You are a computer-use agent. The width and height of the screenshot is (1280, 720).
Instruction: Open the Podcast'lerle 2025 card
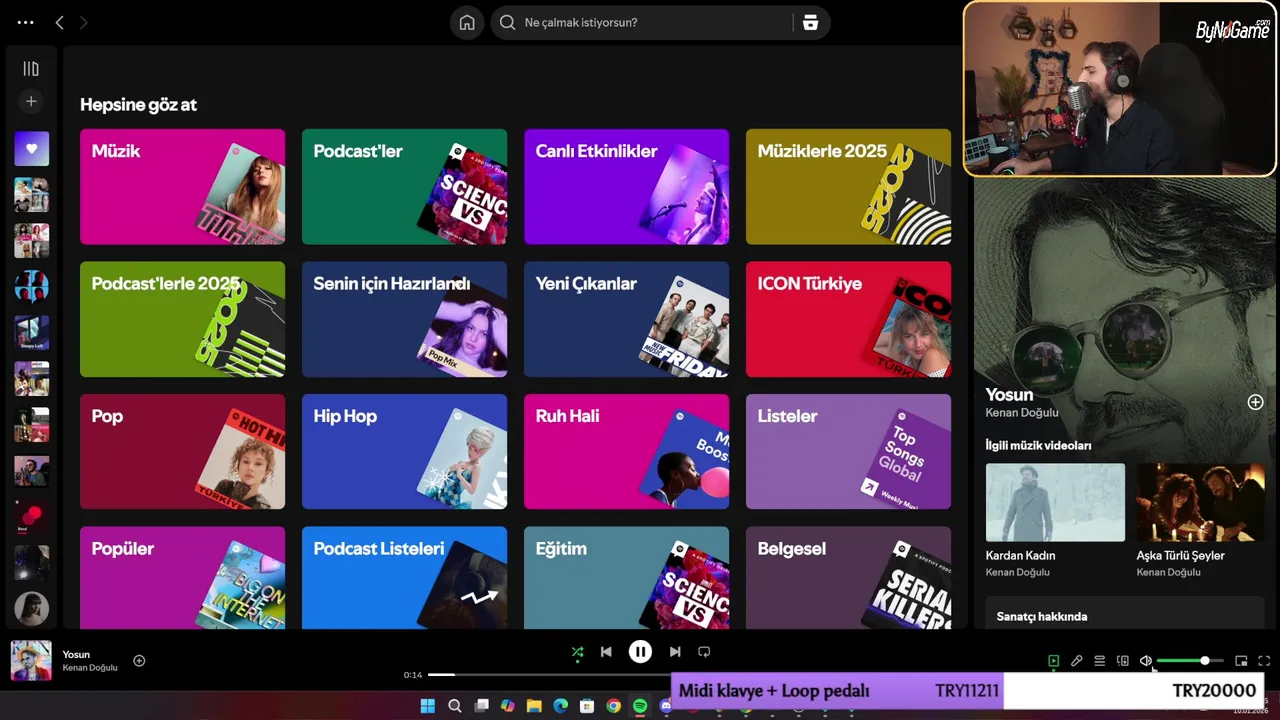point(182,319)
